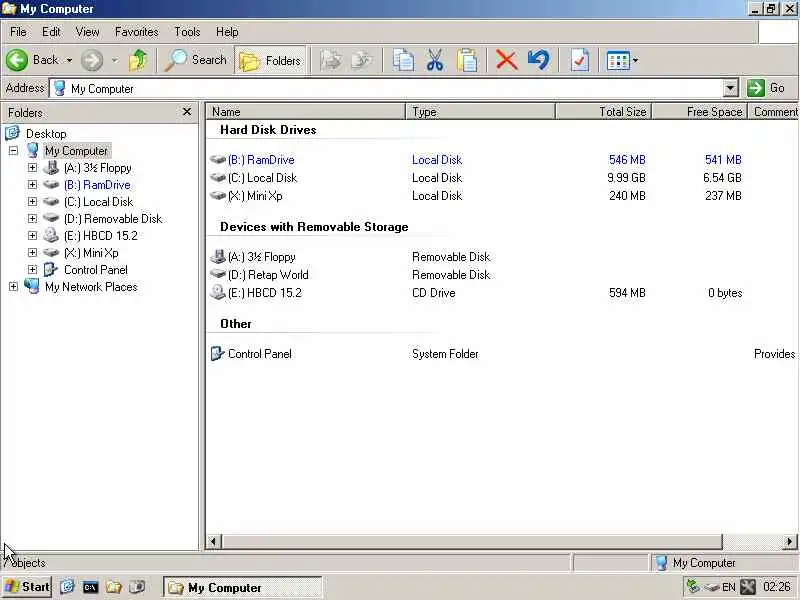Click the Show Desktop quick launch icon
The width and height of the screenshot is (800, 600).
point(67,587)
